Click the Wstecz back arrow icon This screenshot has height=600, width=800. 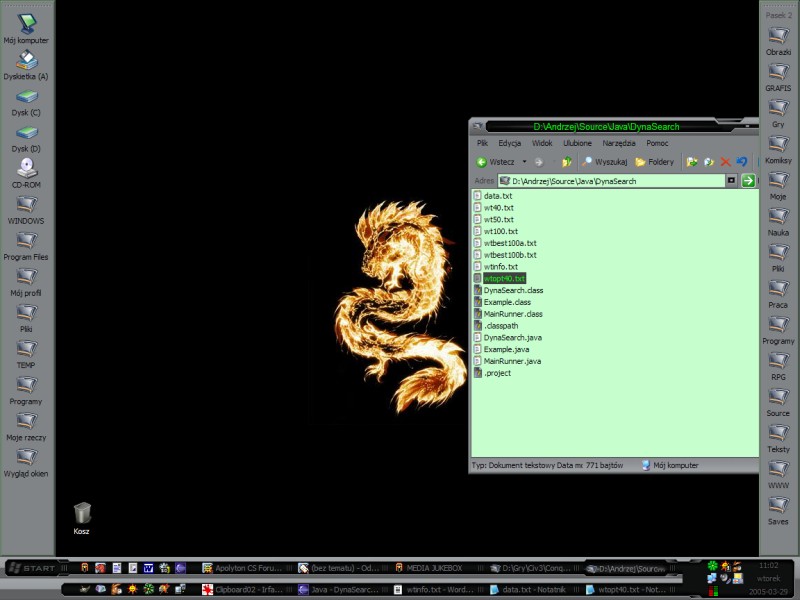481,162
